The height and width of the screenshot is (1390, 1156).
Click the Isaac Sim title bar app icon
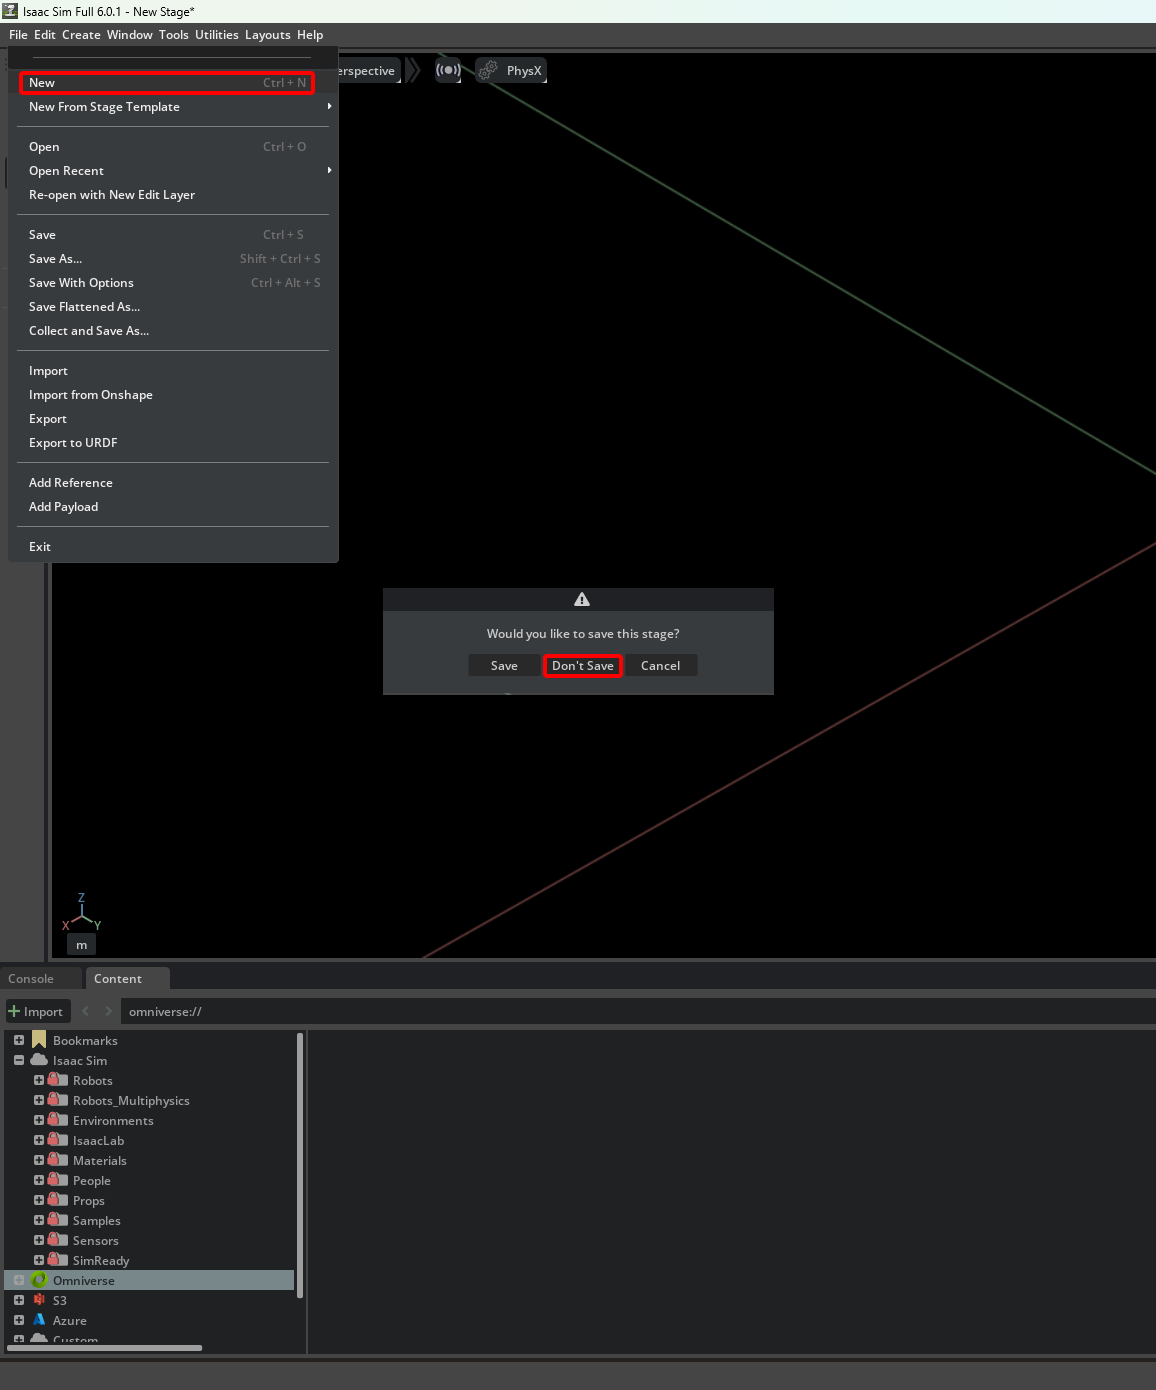click(x=10, y=11)
